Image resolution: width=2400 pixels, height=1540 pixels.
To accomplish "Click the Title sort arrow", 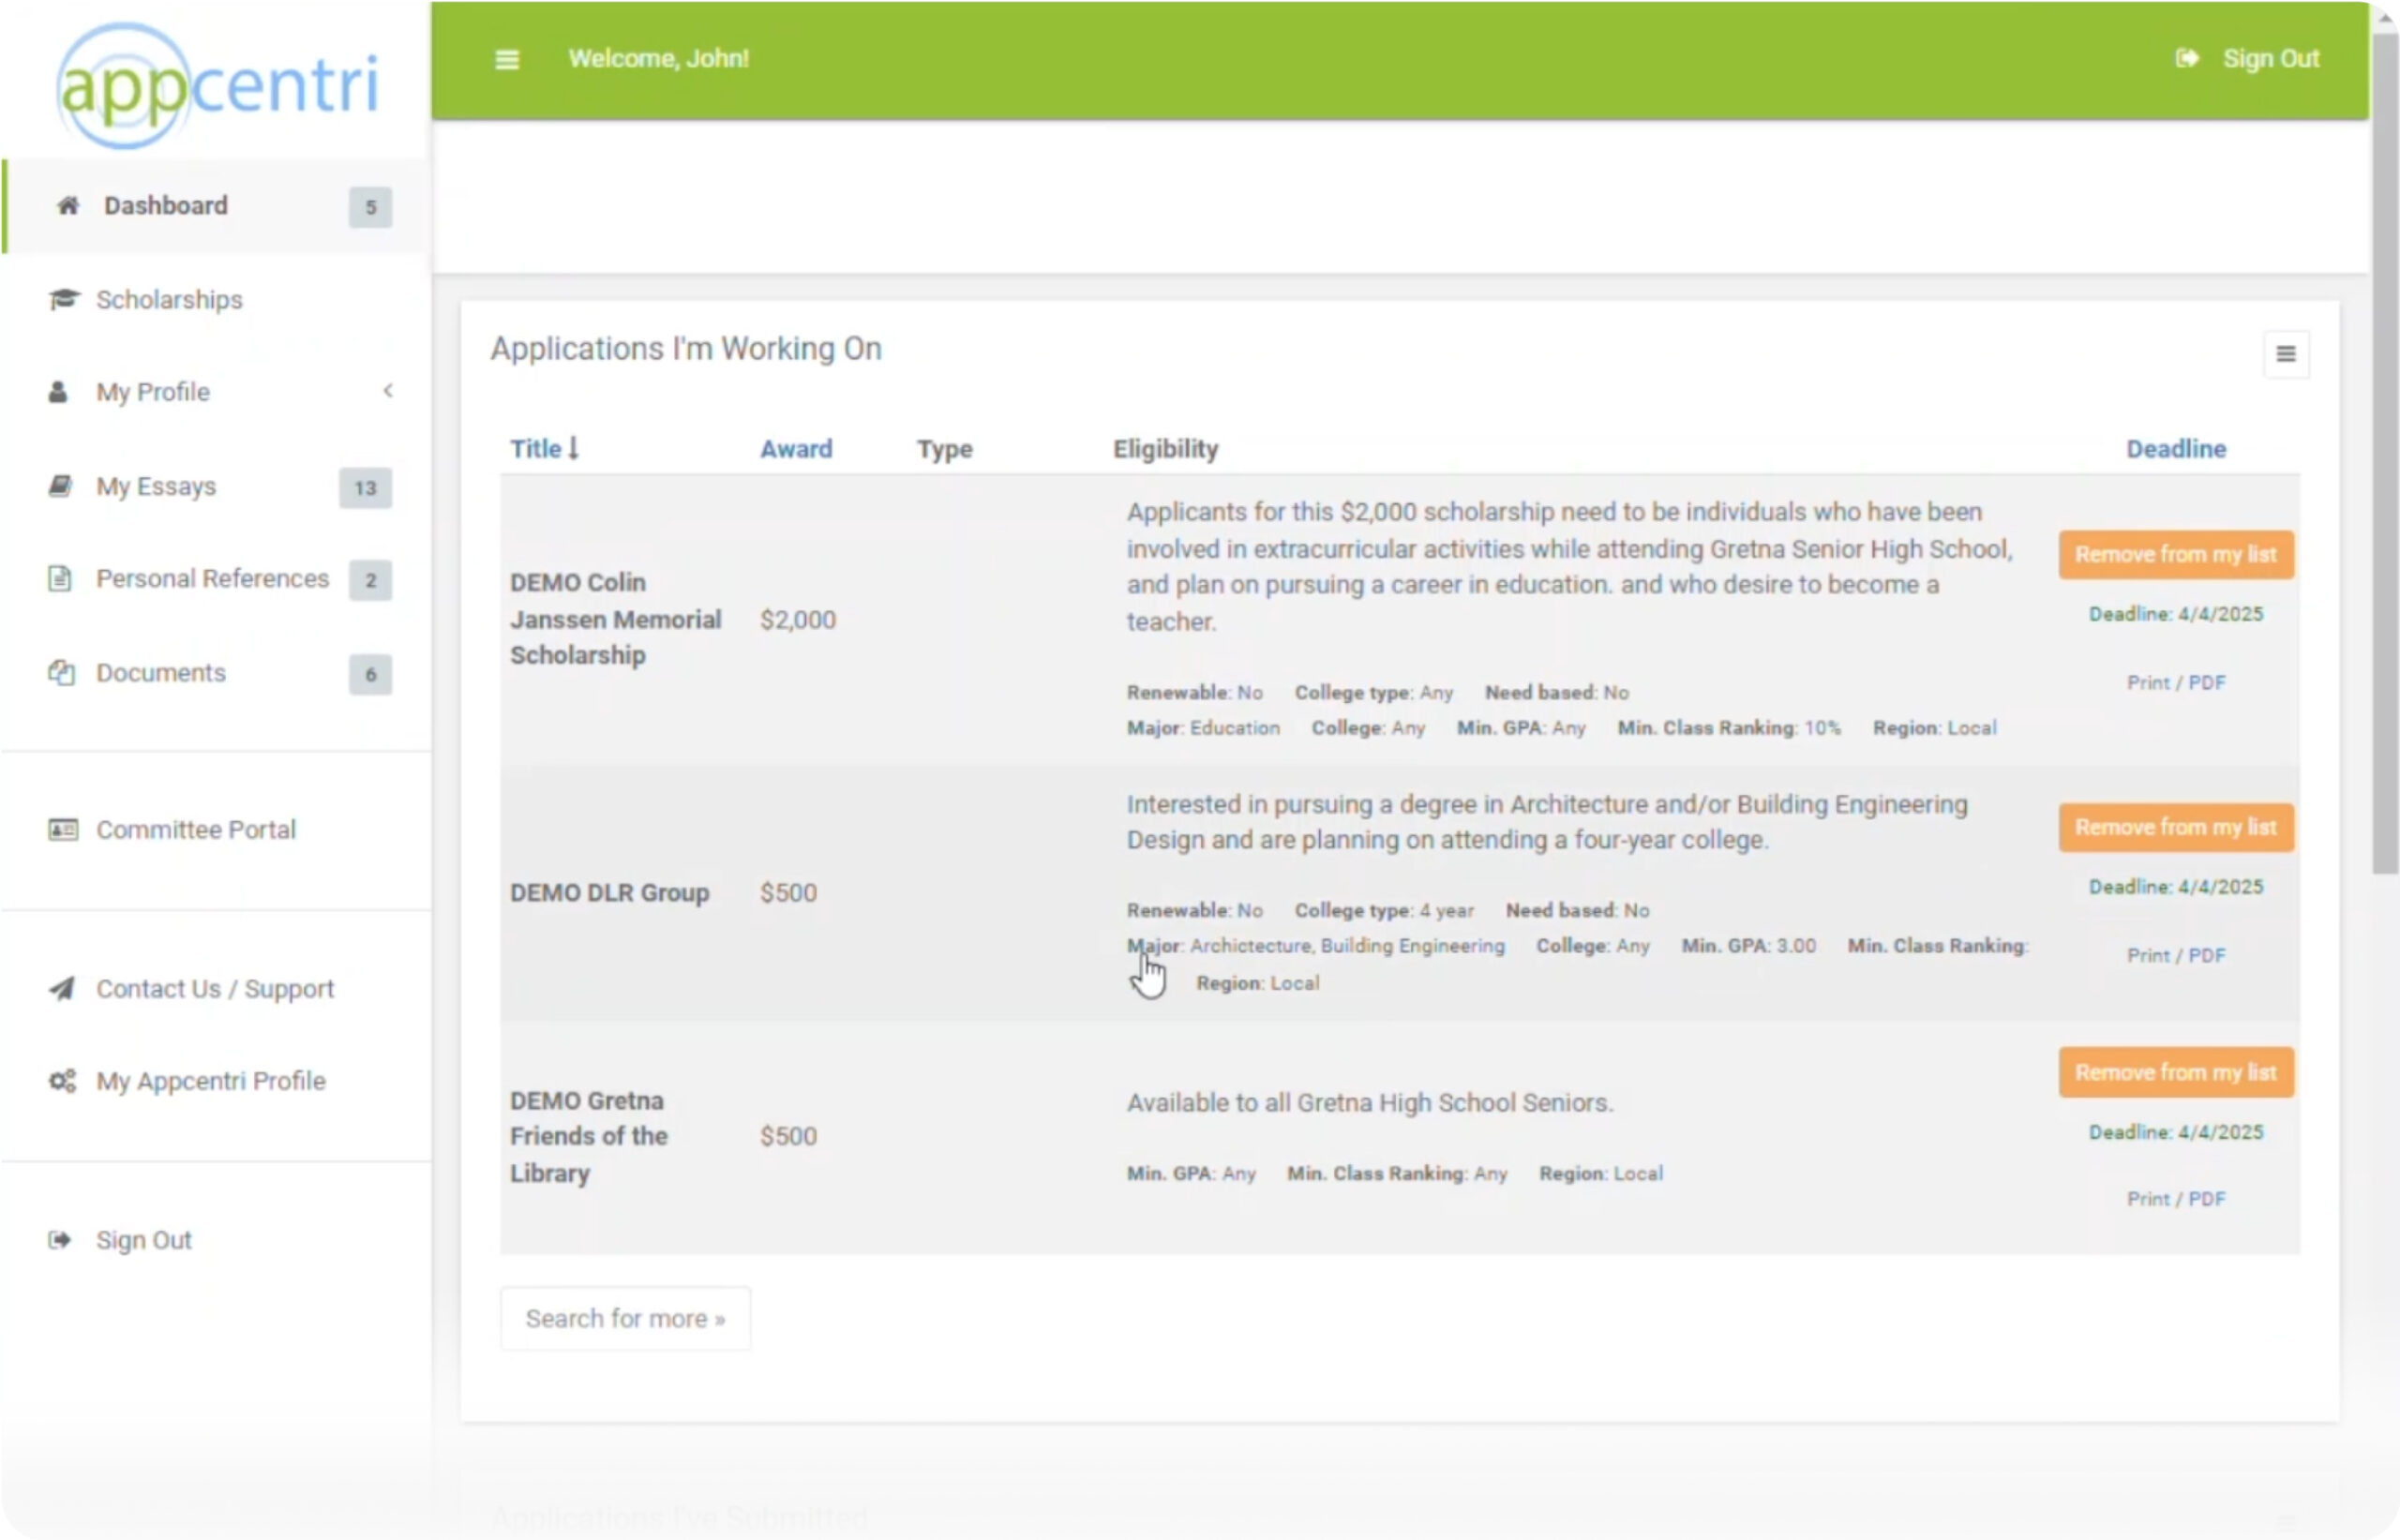I will 573,448.
